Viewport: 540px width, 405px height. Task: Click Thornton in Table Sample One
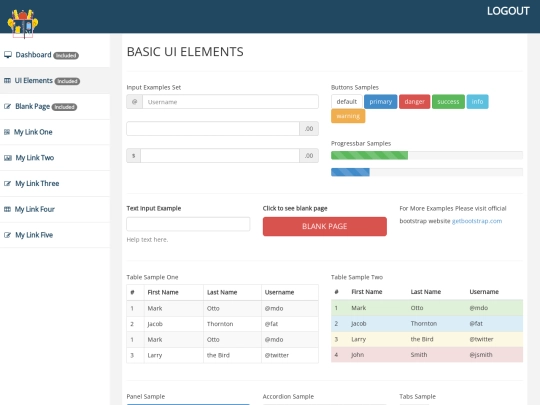point(220,324)
